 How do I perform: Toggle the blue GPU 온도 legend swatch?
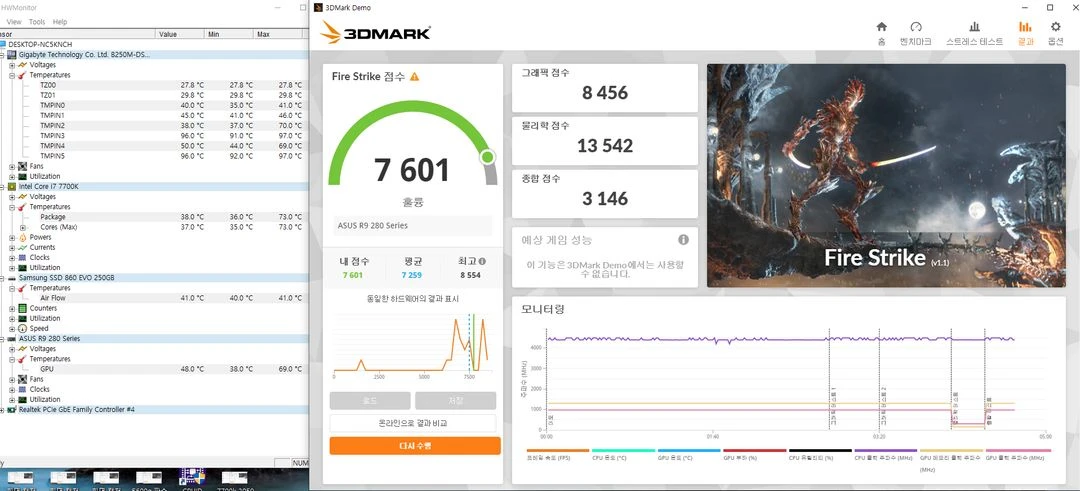689,450
